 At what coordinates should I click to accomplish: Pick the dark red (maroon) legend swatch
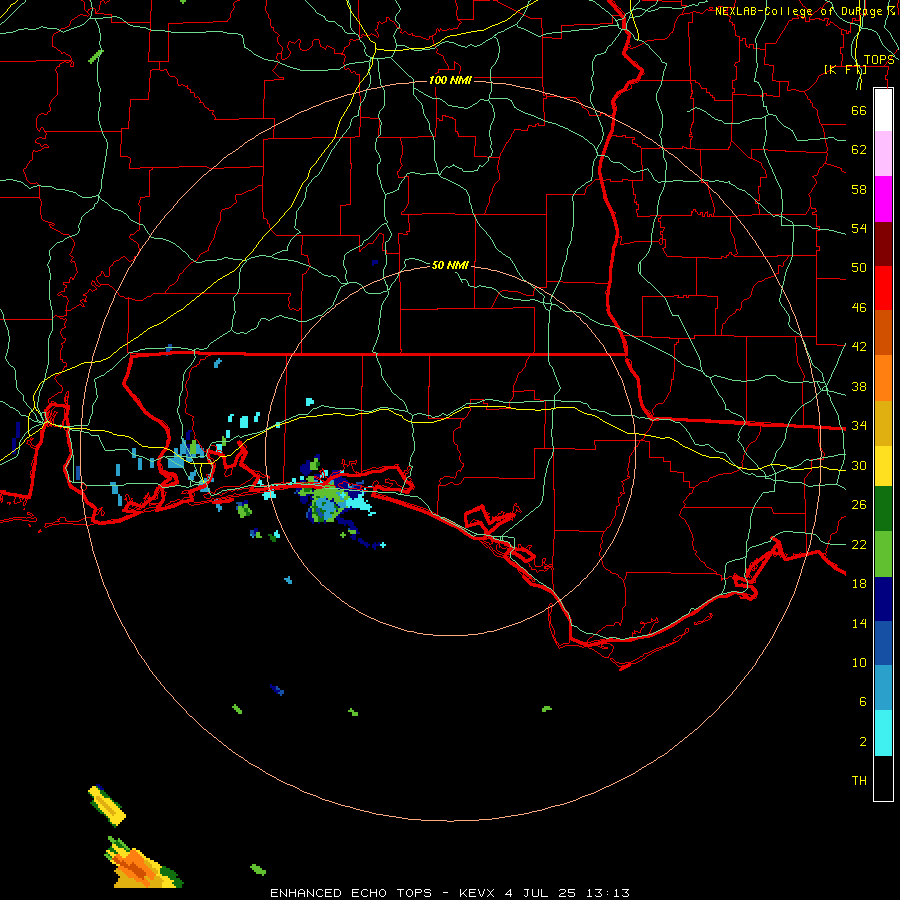tap(883, 243)
